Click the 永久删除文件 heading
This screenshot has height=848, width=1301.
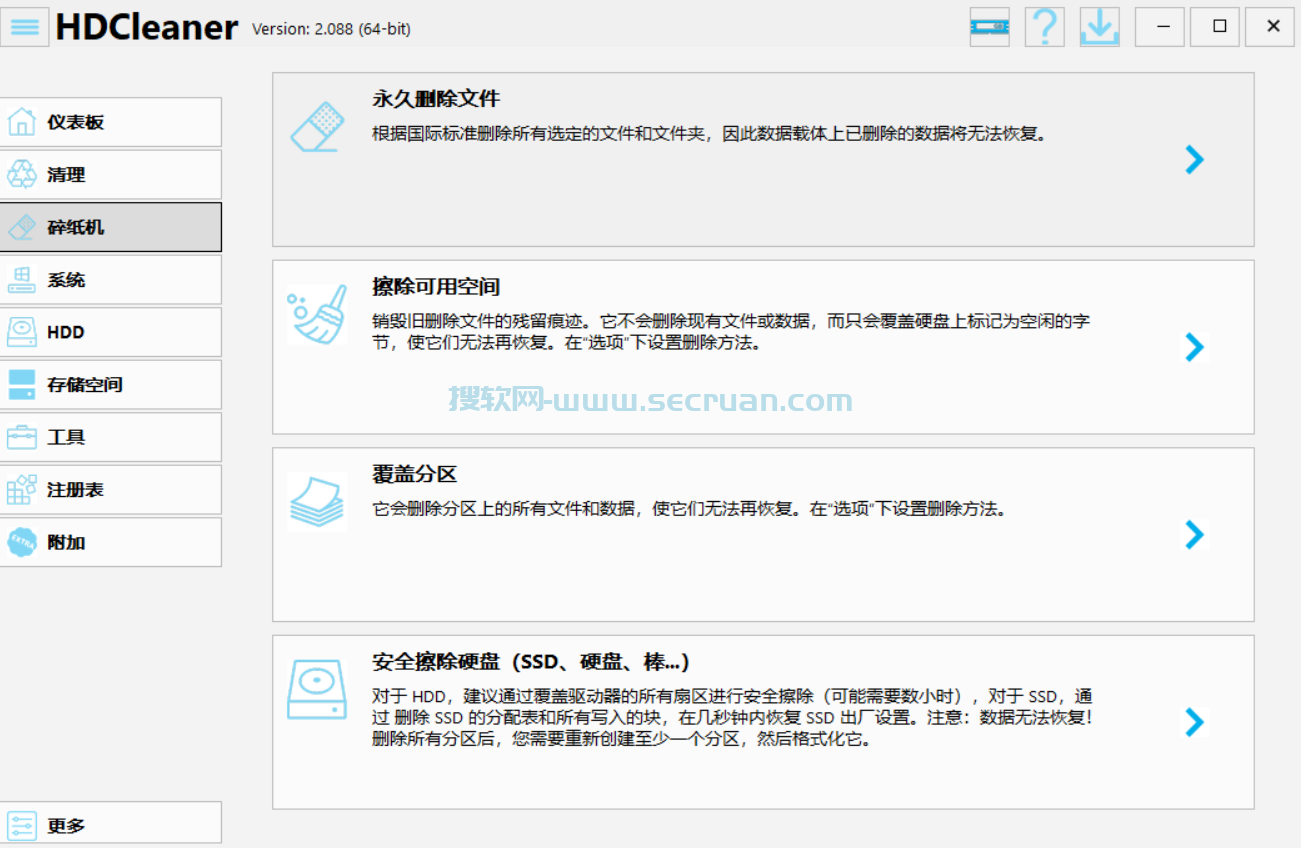(x=436, y=99)
